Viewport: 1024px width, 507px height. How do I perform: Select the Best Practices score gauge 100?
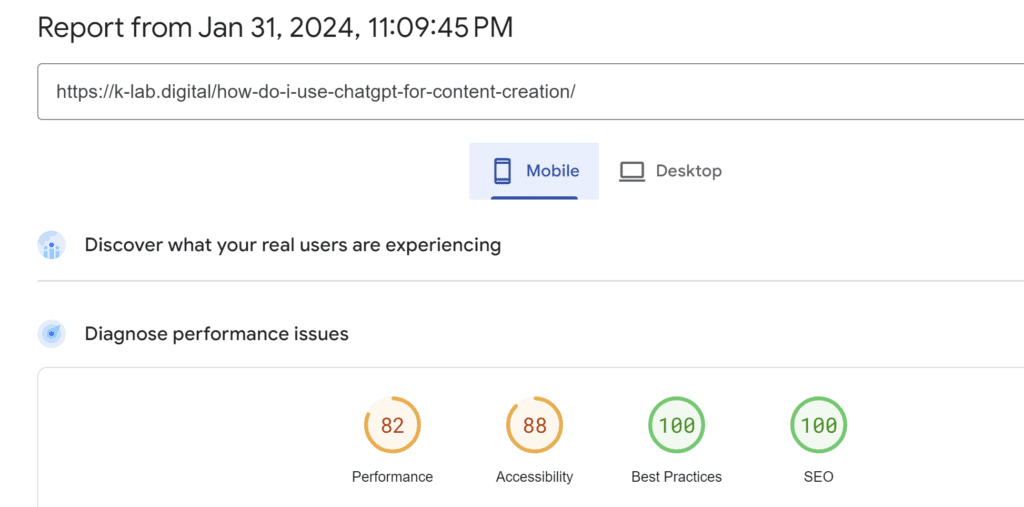point(677,425)
